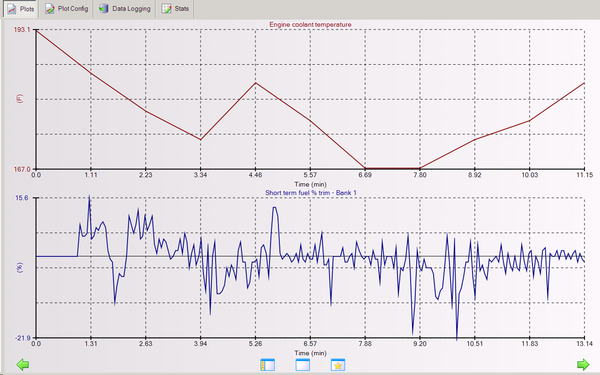Switch to the Plots tab
Image resolution: width=600 pixels, height=375 pixels.
point(21,9)
